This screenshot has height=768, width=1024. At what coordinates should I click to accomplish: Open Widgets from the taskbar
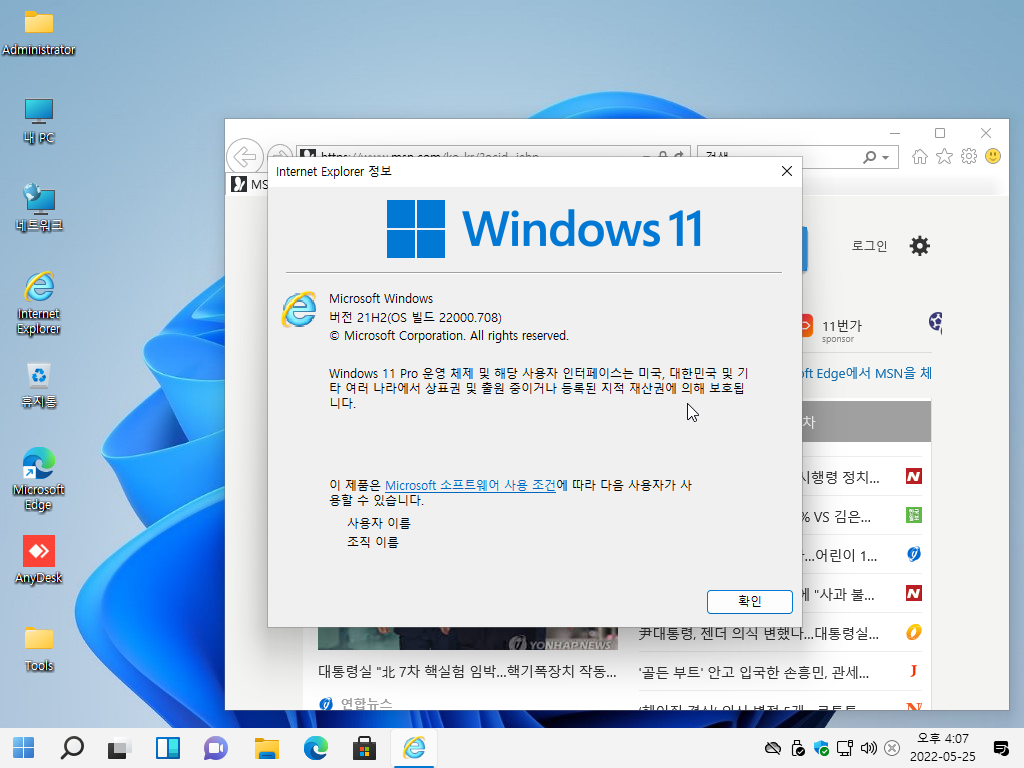click(168, 748)
